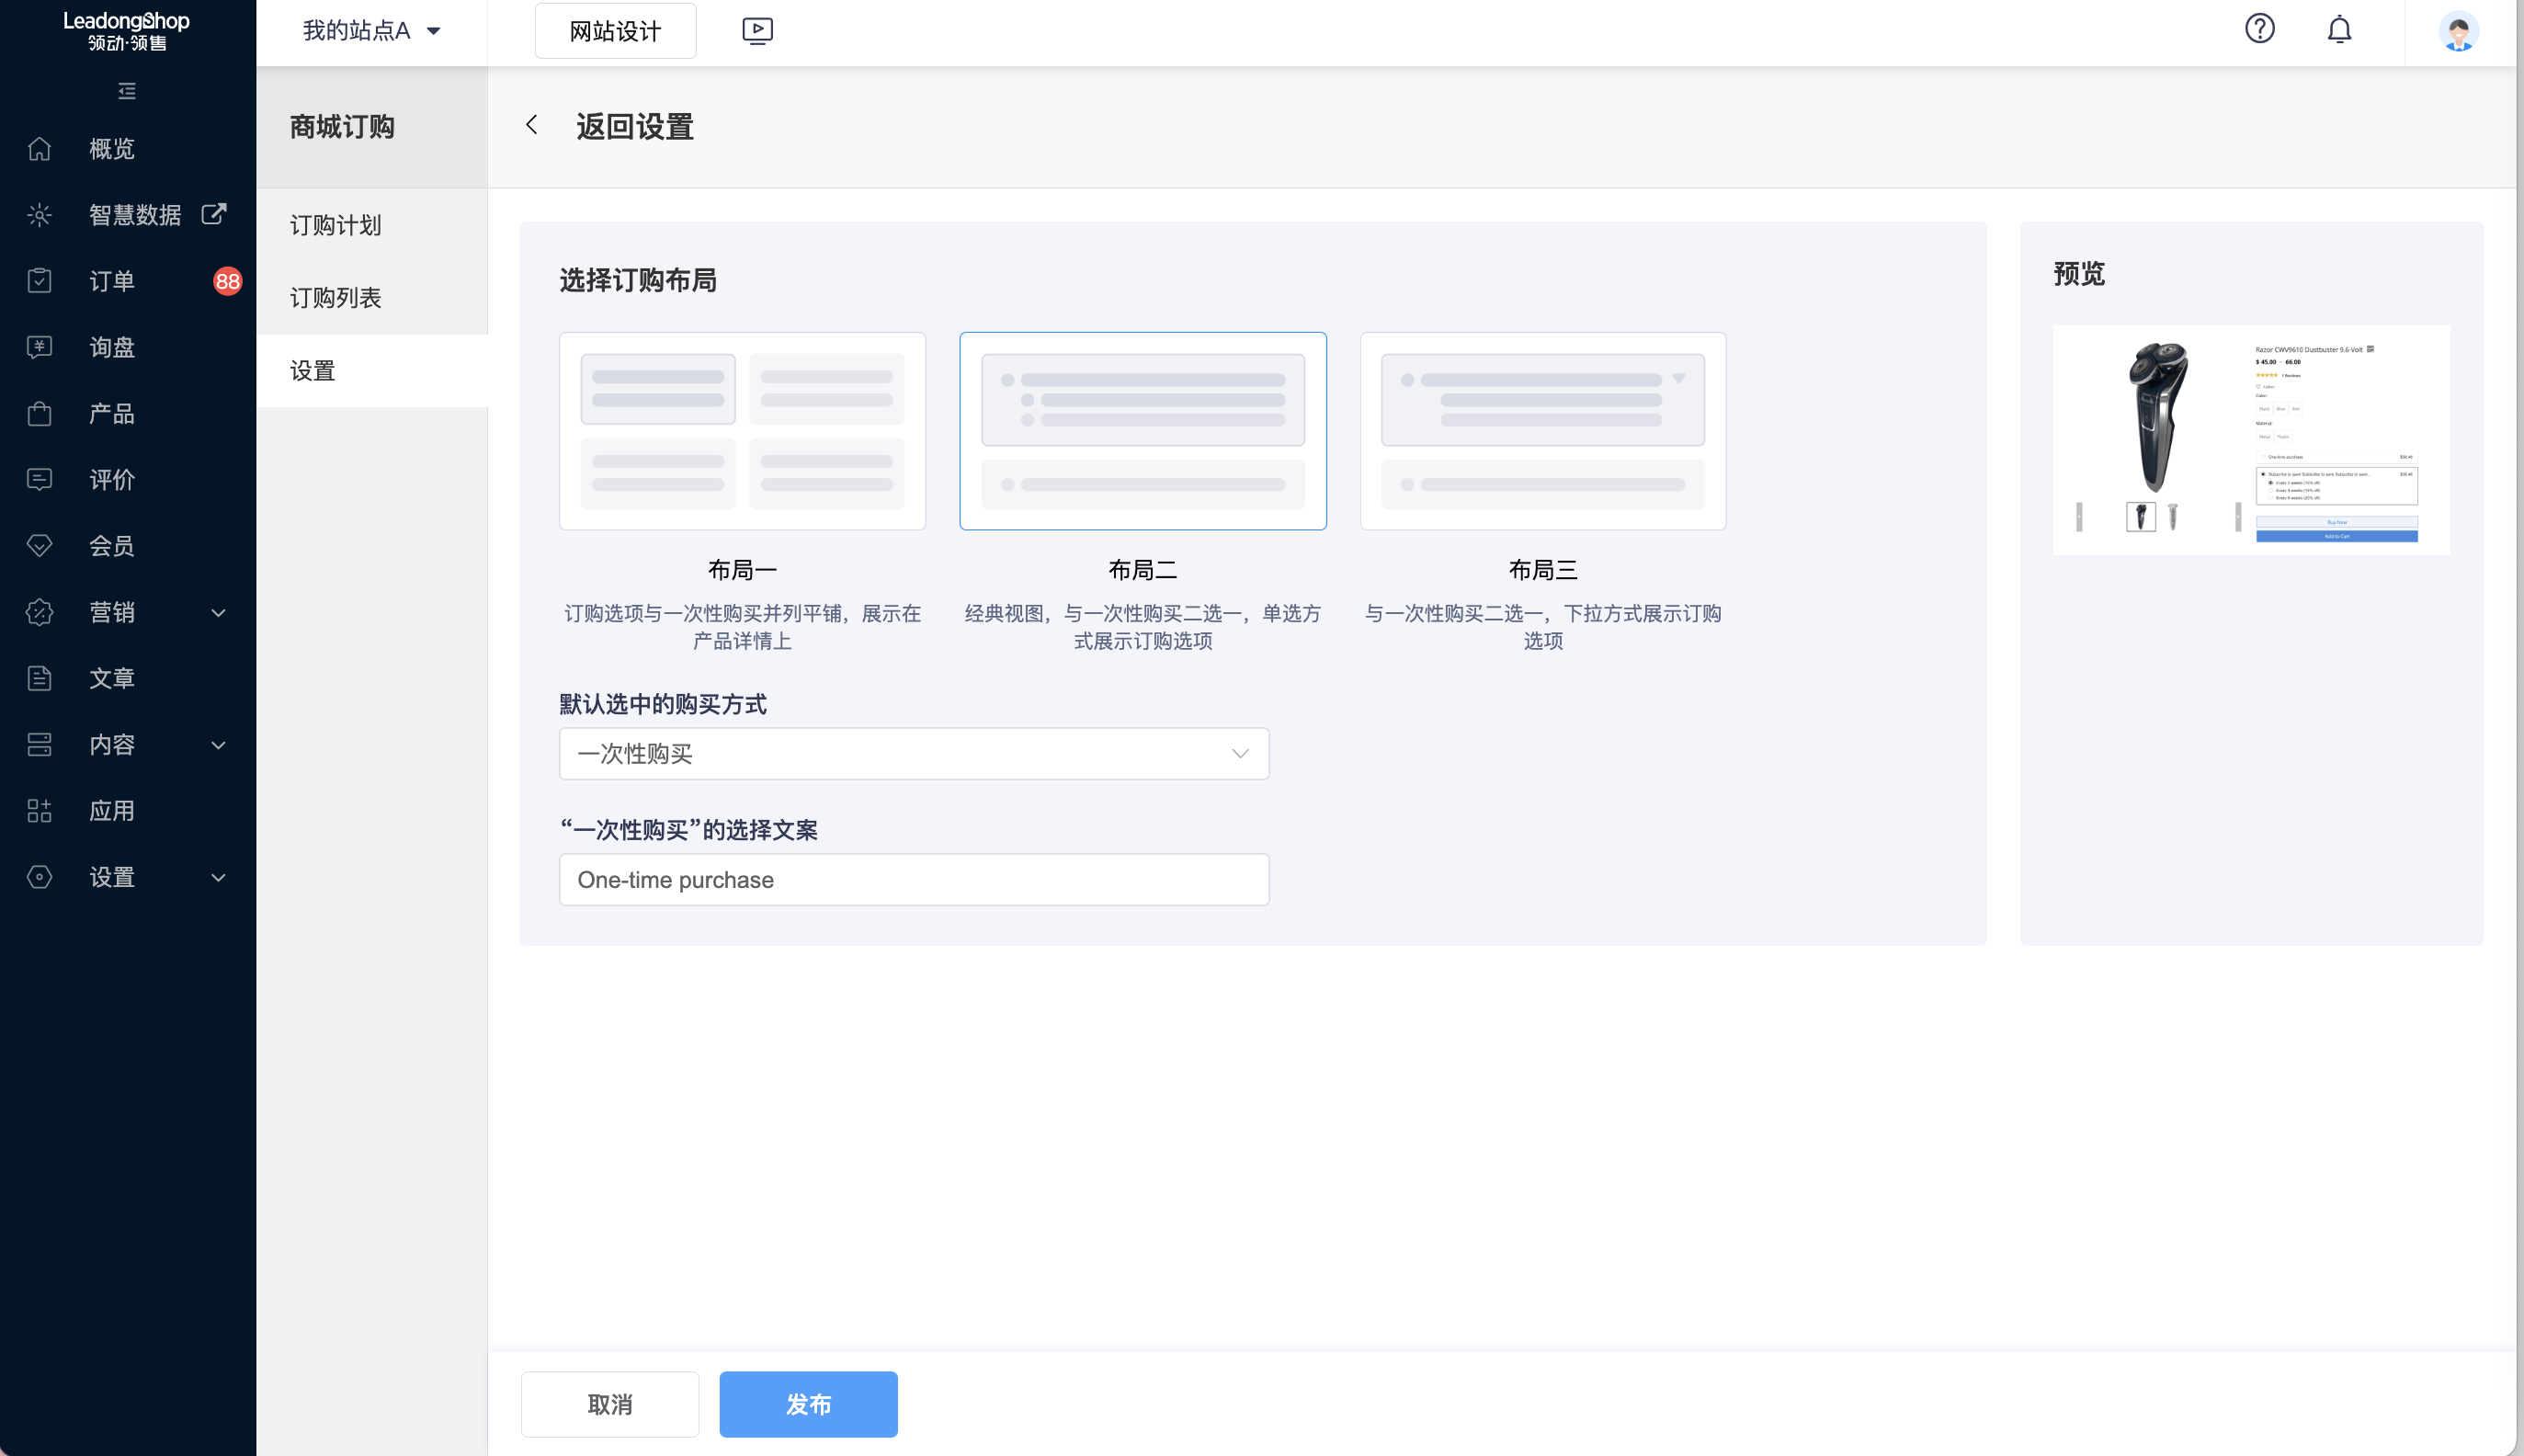2524x1456 pixels.
Task: Switch to the 订购列表 menu item
Action: (x=335, y=297)
